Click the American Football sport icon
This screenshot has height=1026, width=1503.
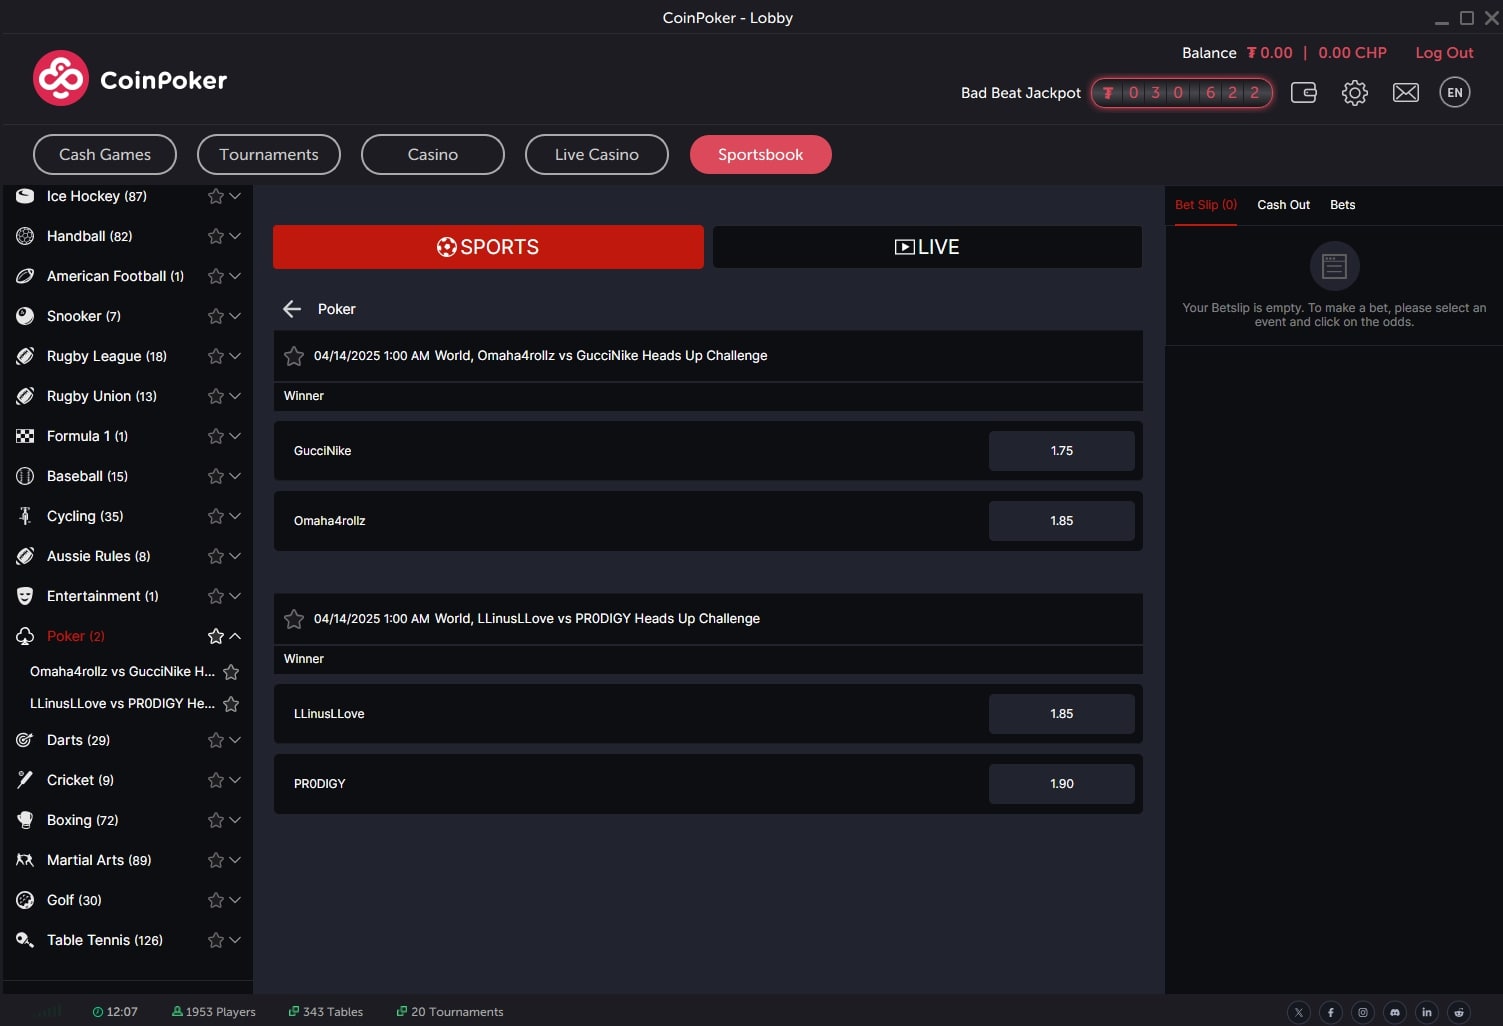25,276
